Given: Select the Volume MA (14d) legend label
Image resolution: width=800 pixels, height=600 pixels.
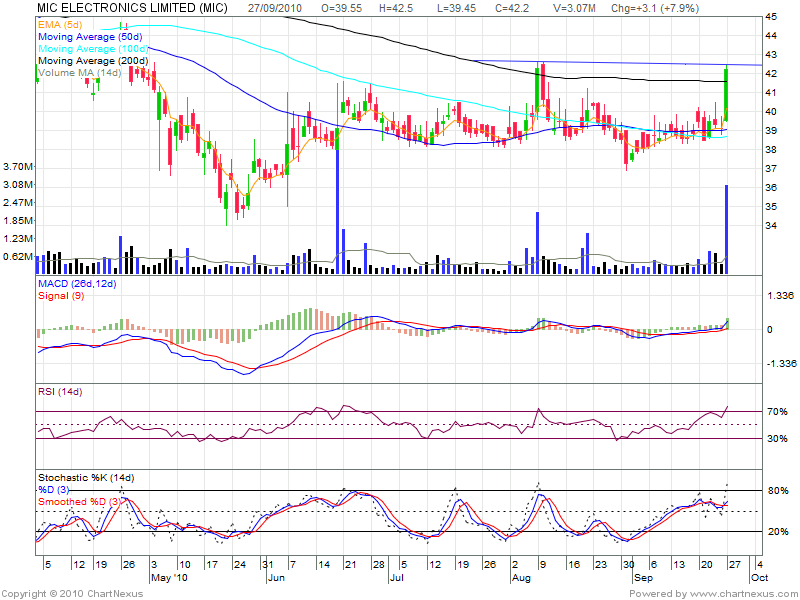Looking at the screenshot, I should pyautogui.click(x=77, y=72).
